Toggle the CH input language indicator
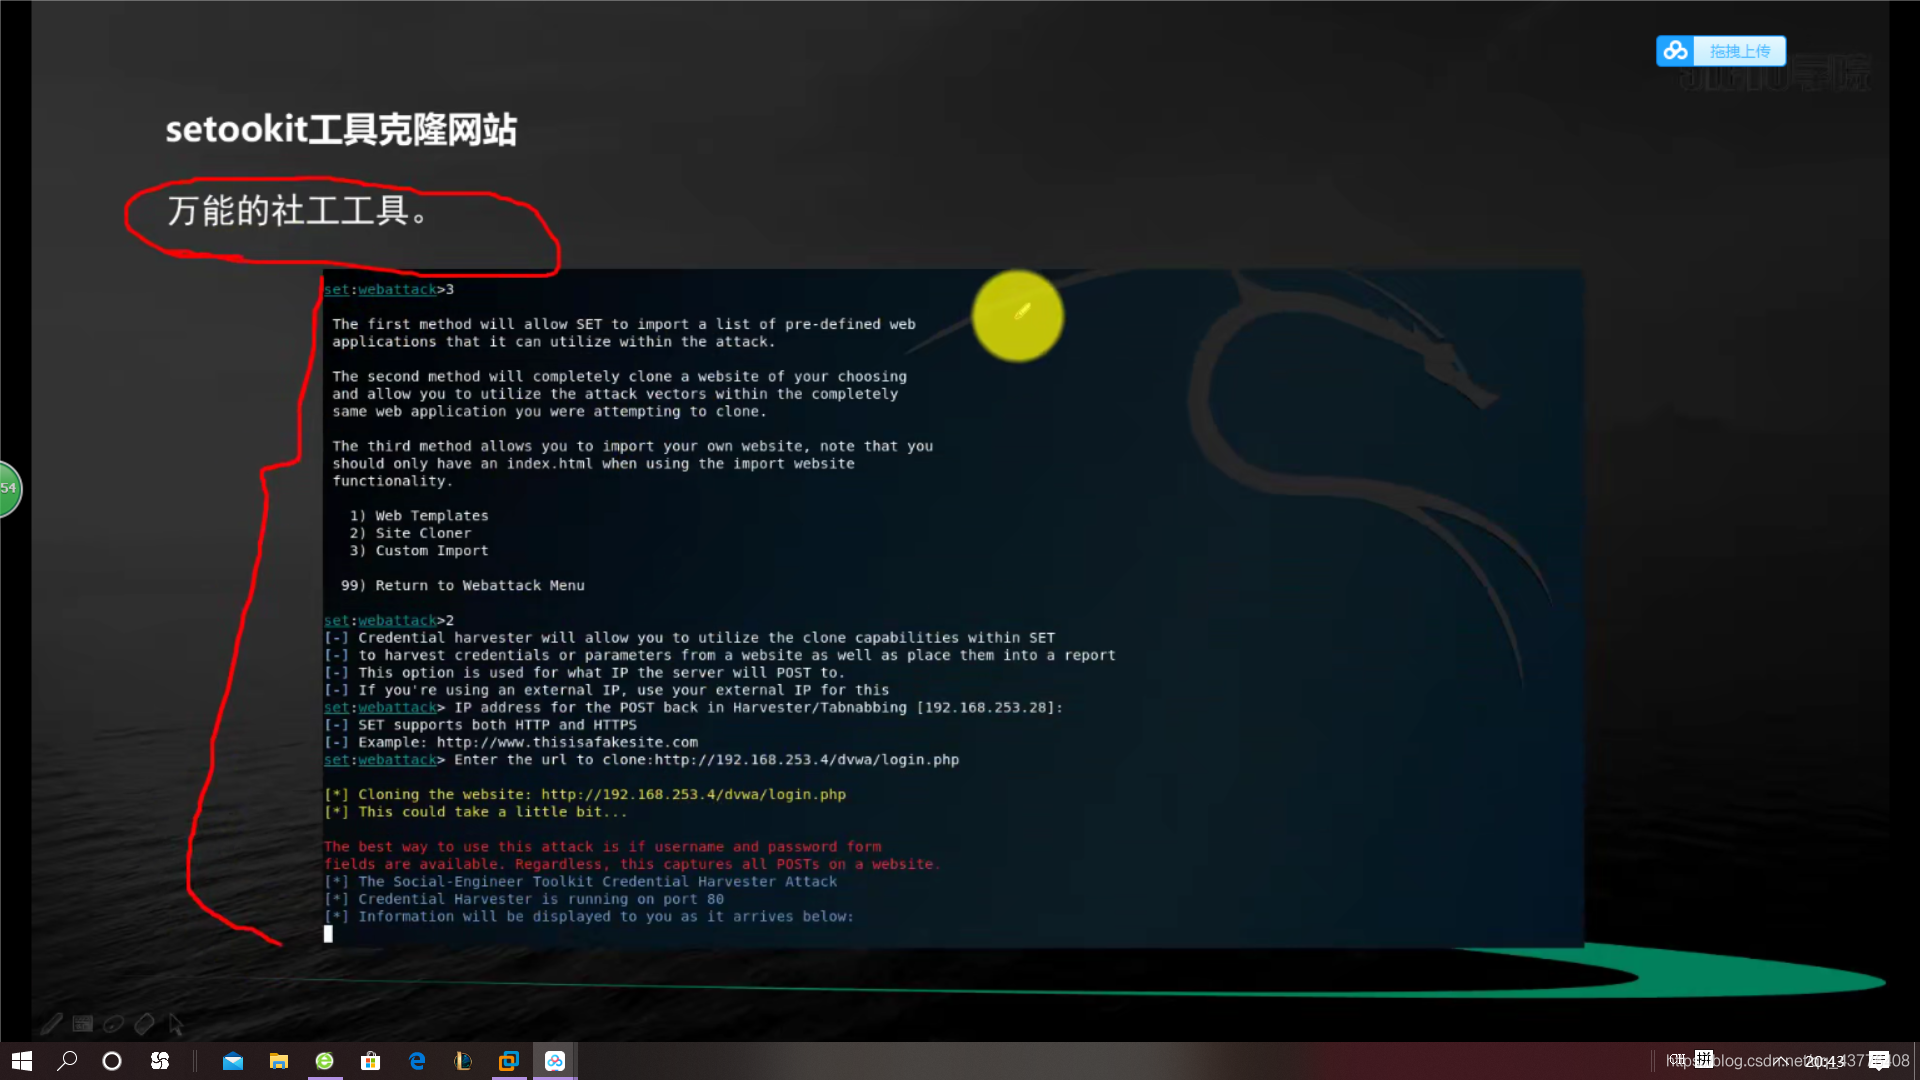The image size is (1920, 1080). tap(1677, 1060)
